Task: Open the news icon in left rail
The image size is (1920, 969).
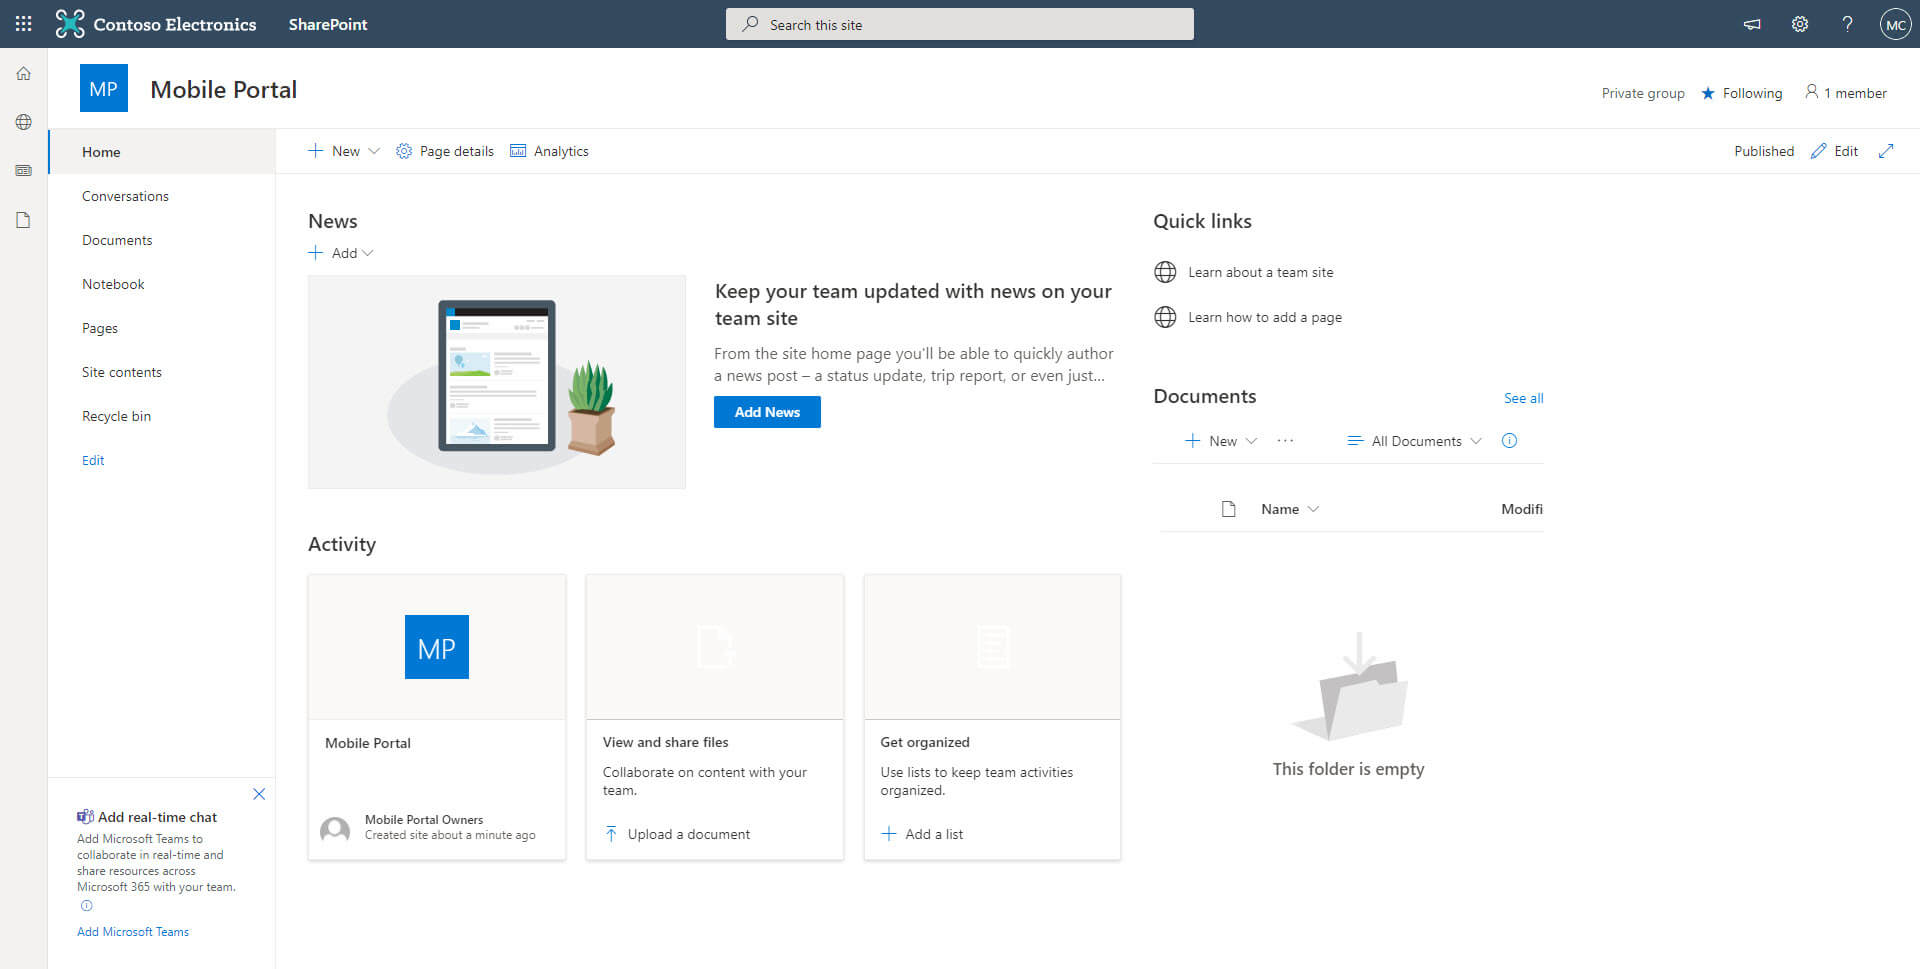Action: (x=23, y=171)
